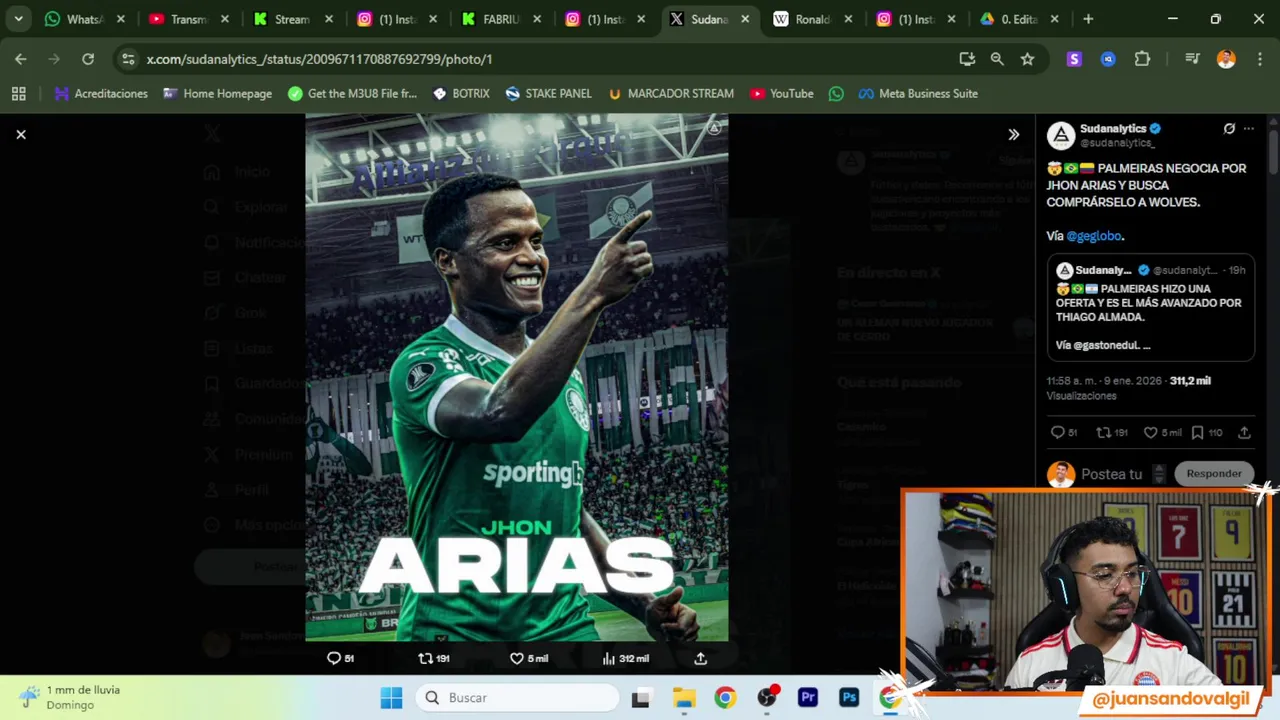Click the 311,2 mil Visualizaciones text
Image resolution: width=1280 pixels, height=720 pixels.
[x=1129, y=388]
